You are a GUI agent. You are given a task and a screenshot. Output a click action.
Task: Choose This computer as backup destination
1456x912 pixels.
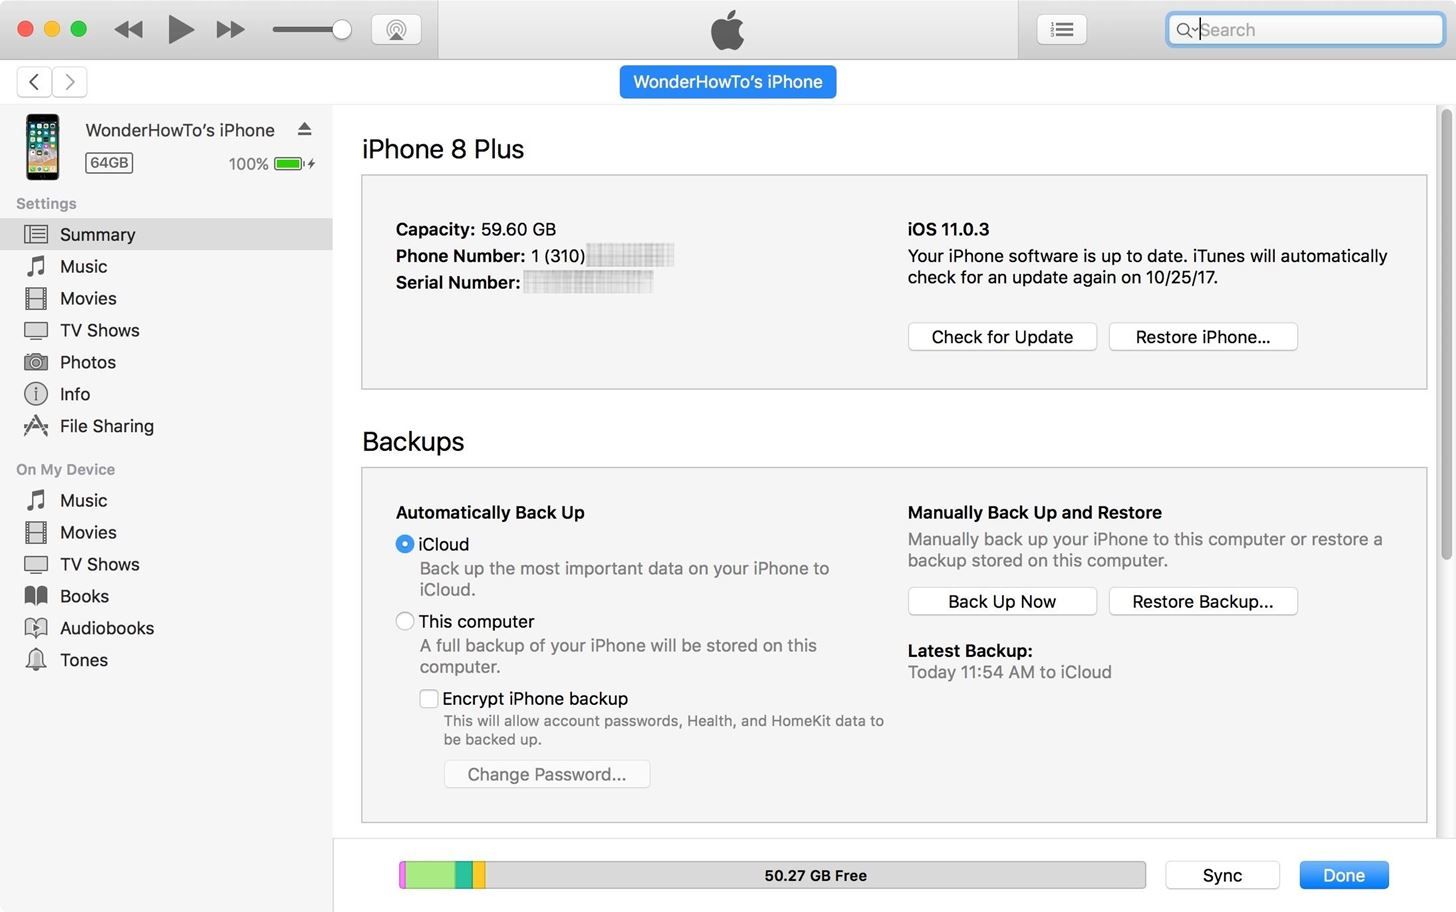pyautogui.click(x=404, y=621)
